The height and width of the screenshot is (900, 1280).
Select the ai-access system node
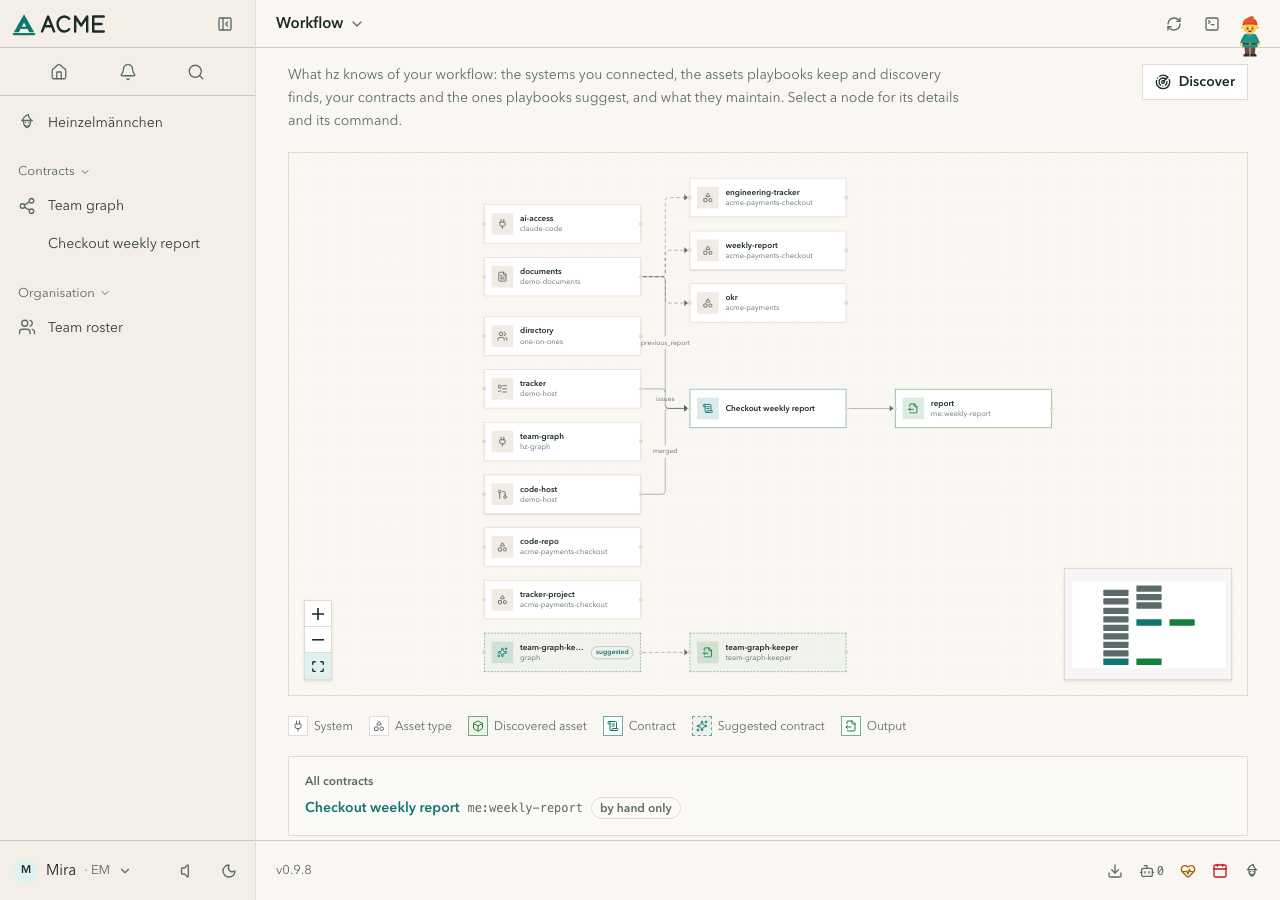pos(562,224)
